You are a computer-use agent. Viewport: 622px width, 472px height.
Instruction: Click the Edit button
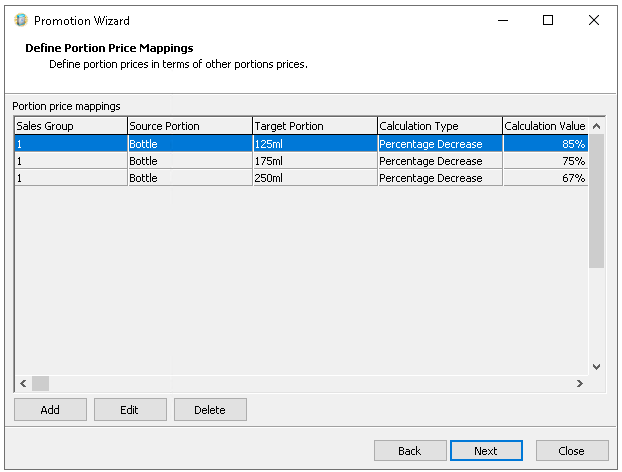pyautogui.click(x=130, y=410)
